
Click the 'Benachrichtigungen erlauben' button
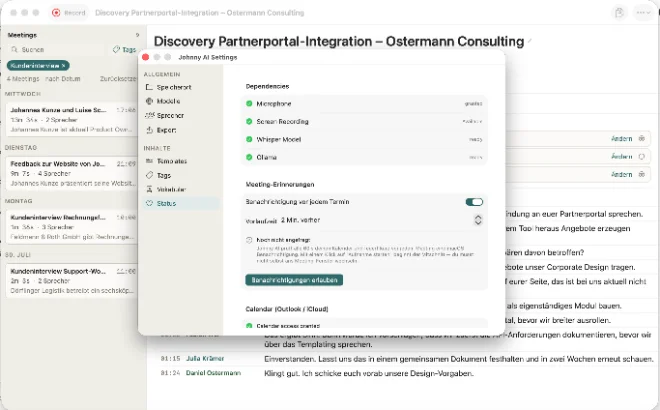[294, 280]
